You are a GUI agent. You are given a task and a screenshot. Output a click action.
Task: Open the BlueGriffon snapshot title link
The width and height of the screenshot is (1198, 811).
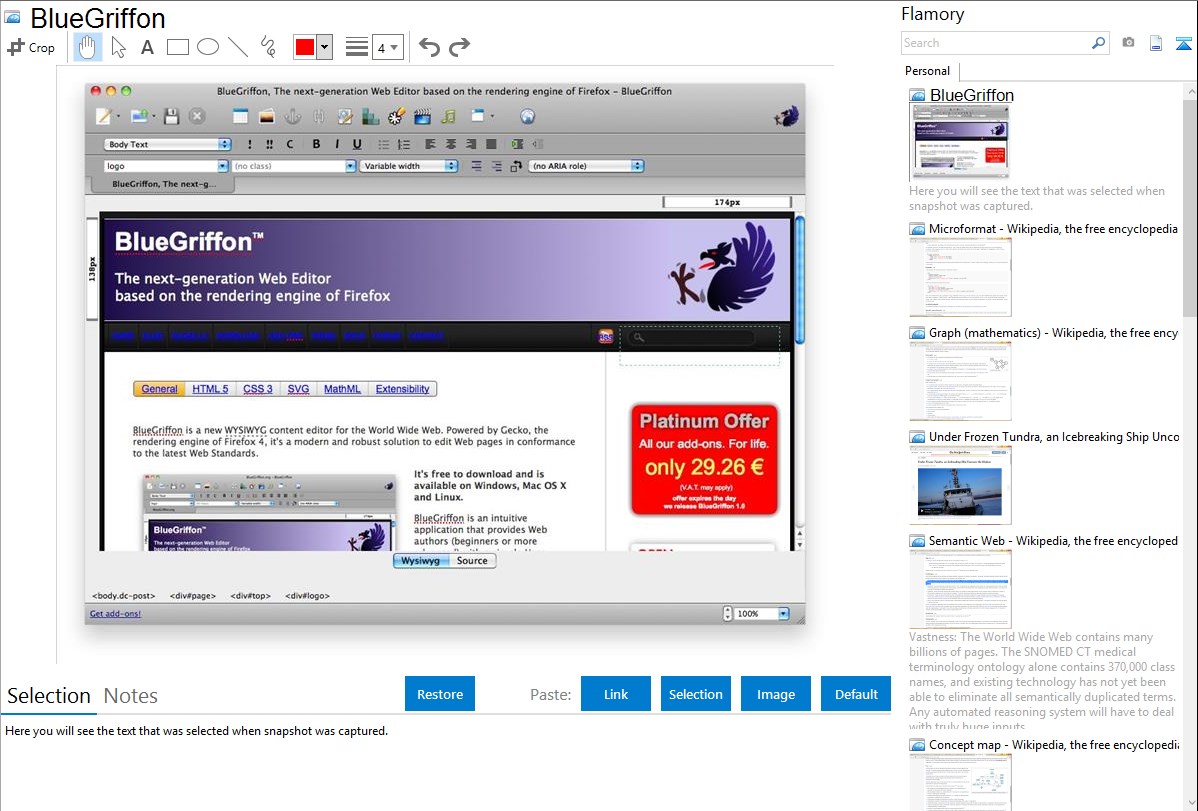point(972,96)
